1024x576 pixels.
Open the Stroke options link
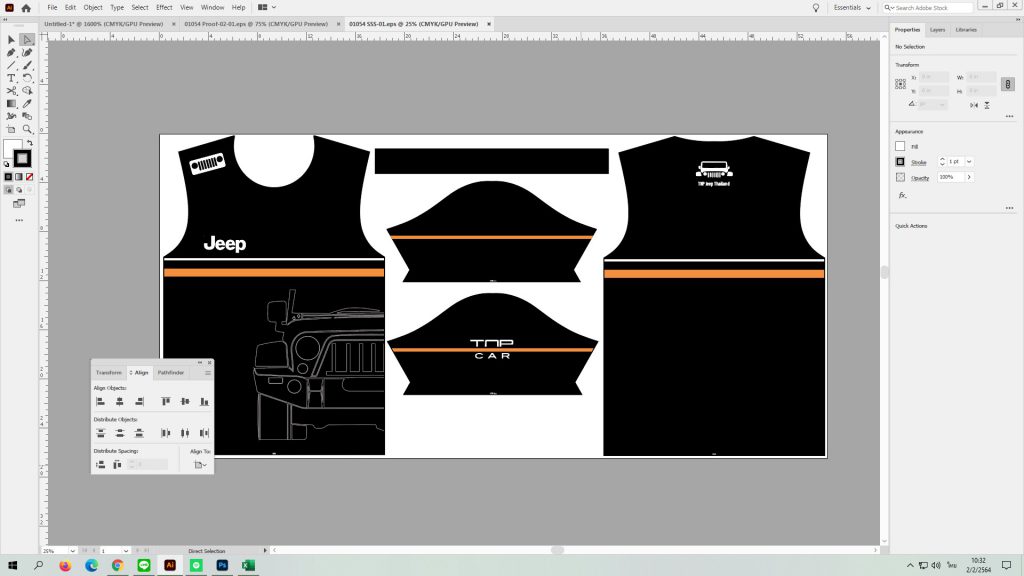point(919,162)
